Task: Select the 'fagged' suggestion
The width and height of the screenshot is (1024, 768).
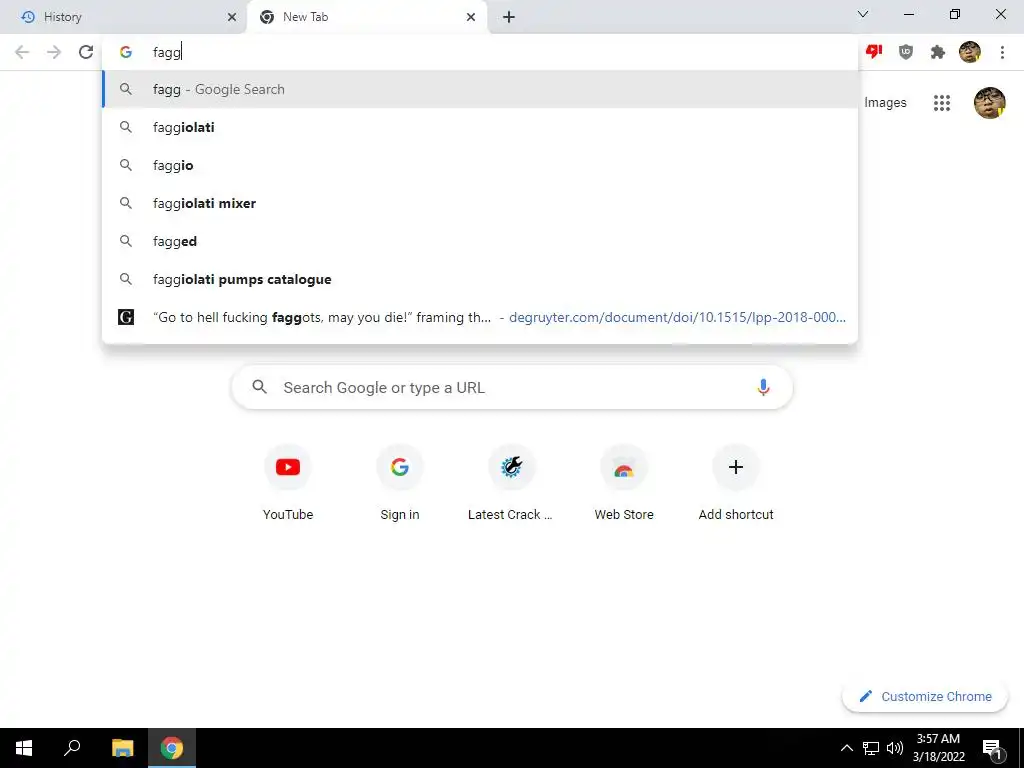Action: click(480, 241)
